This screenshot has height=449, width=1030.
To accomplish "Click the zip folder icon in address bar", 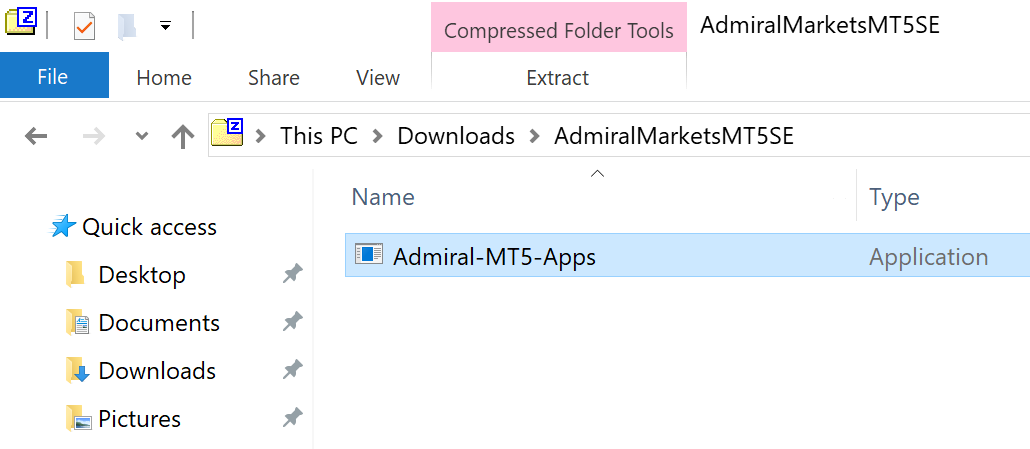I will [x=227, y=133].
